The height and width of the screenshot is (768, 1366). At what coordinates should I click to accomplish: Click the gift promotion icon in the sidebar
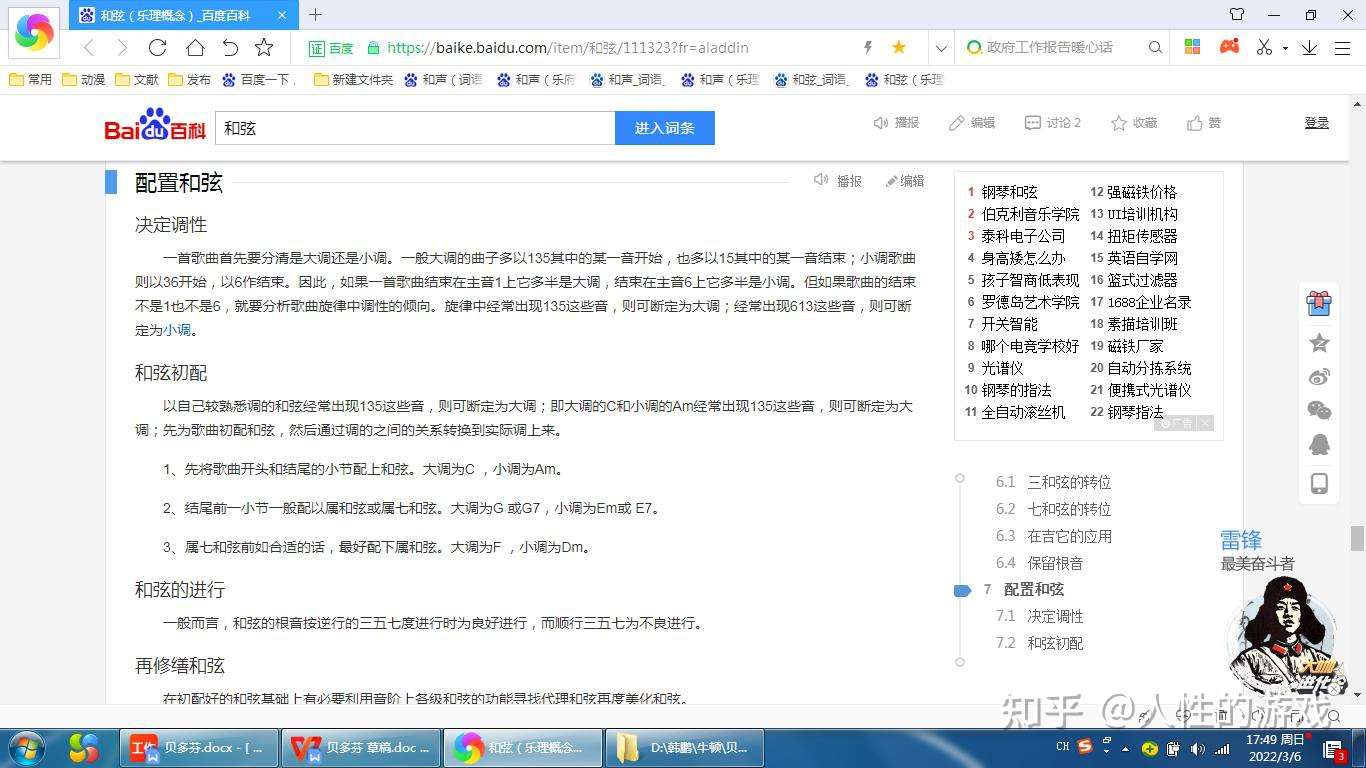click(x=1319, y=304)
